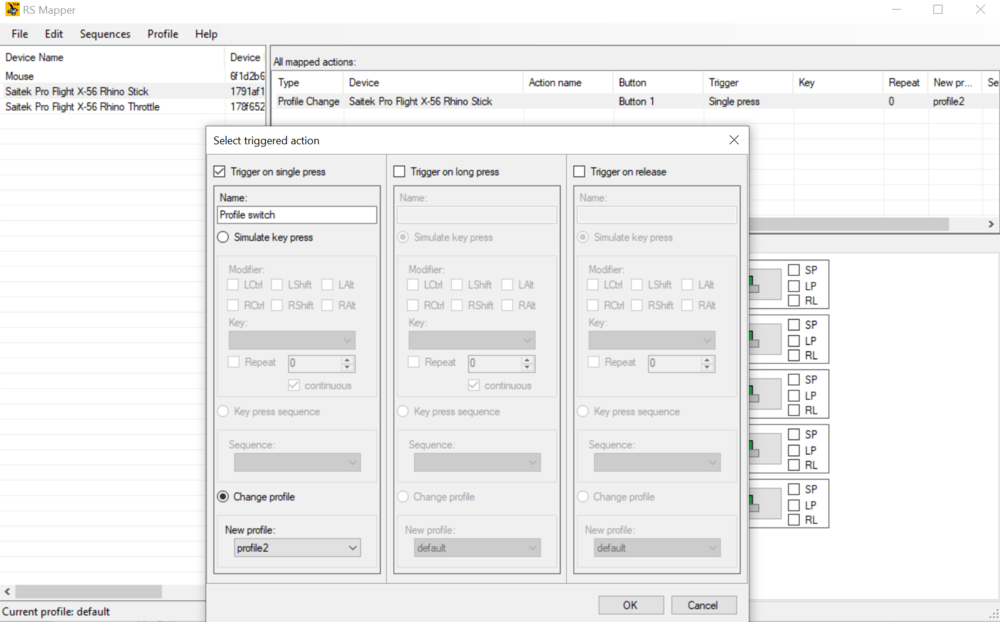Screen dimensions: 1000x622
Task: Open the Help menu
Action: pos(206,34)
